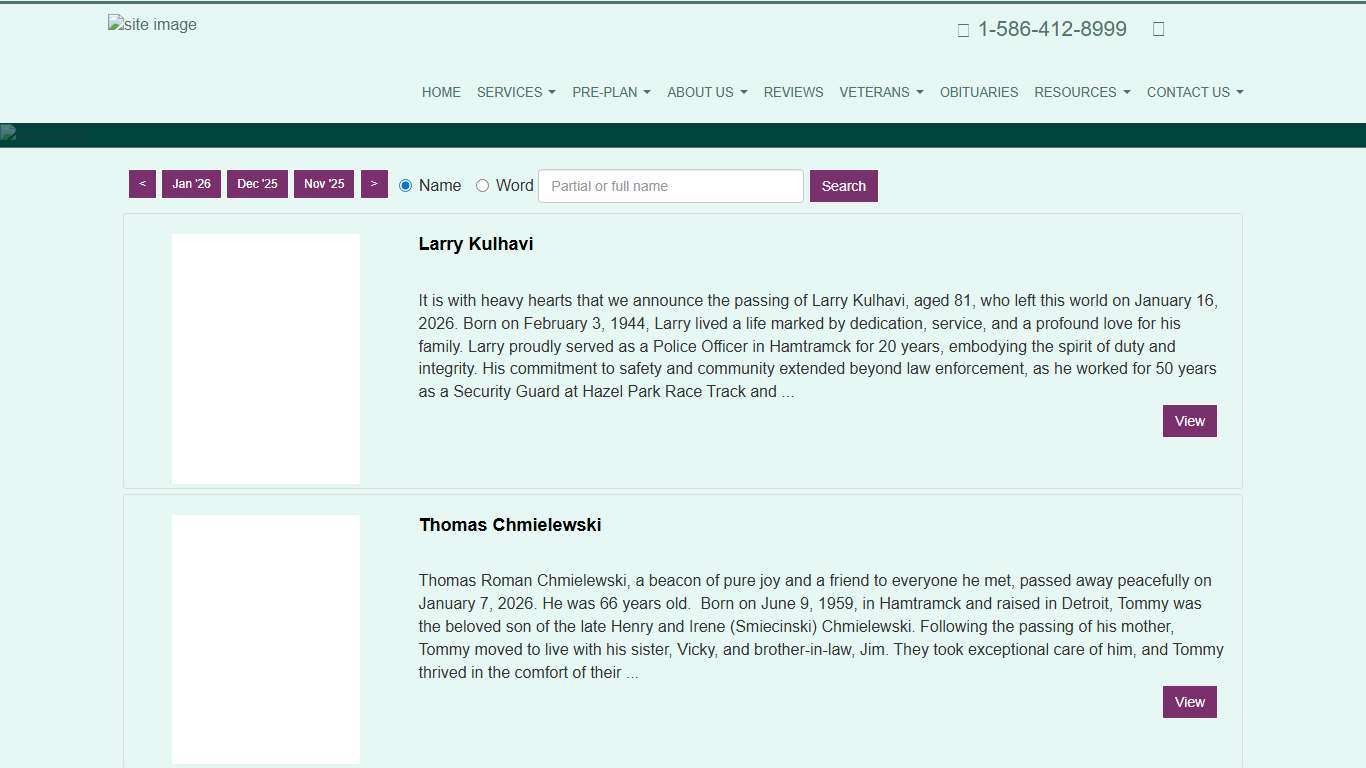Viewport: 1366px width, 768px height.
Task: Select the Word radio button
Action: point(482,185)
